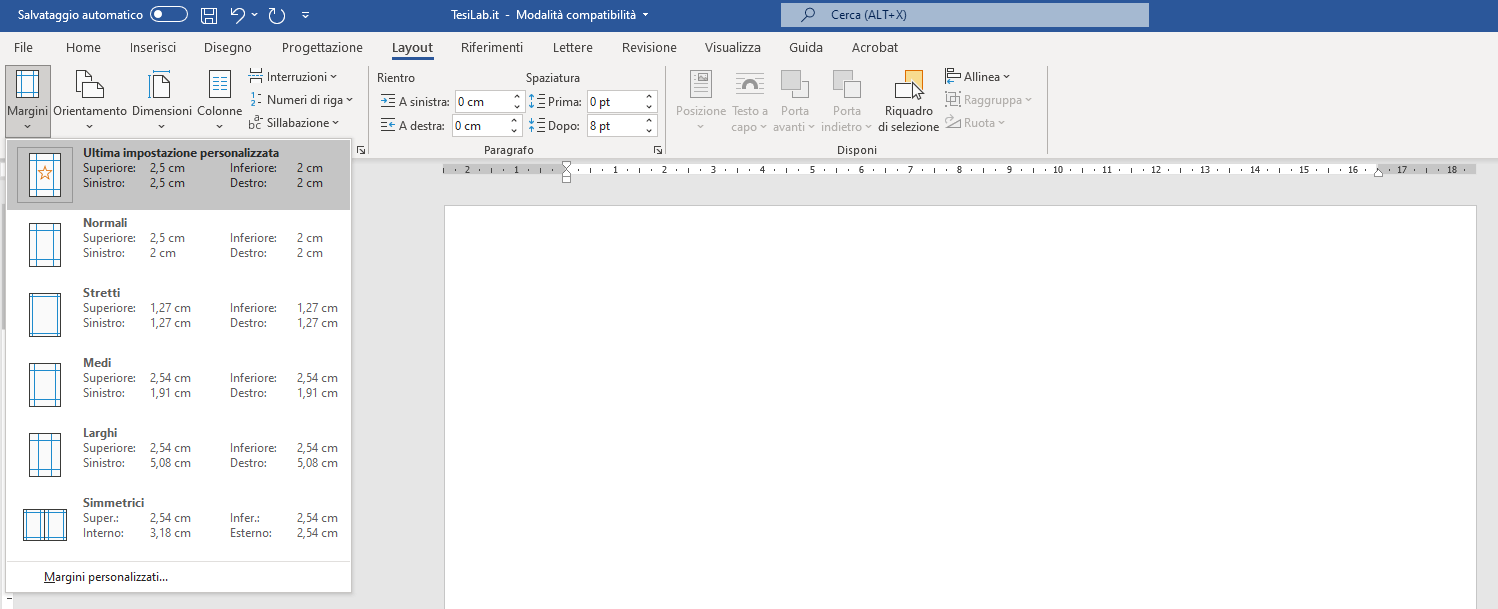Viewport: 1498px width, 609px height.
Task: Click the Porta avanti icon
Action: pyautogui.click(x=794, y=100)
